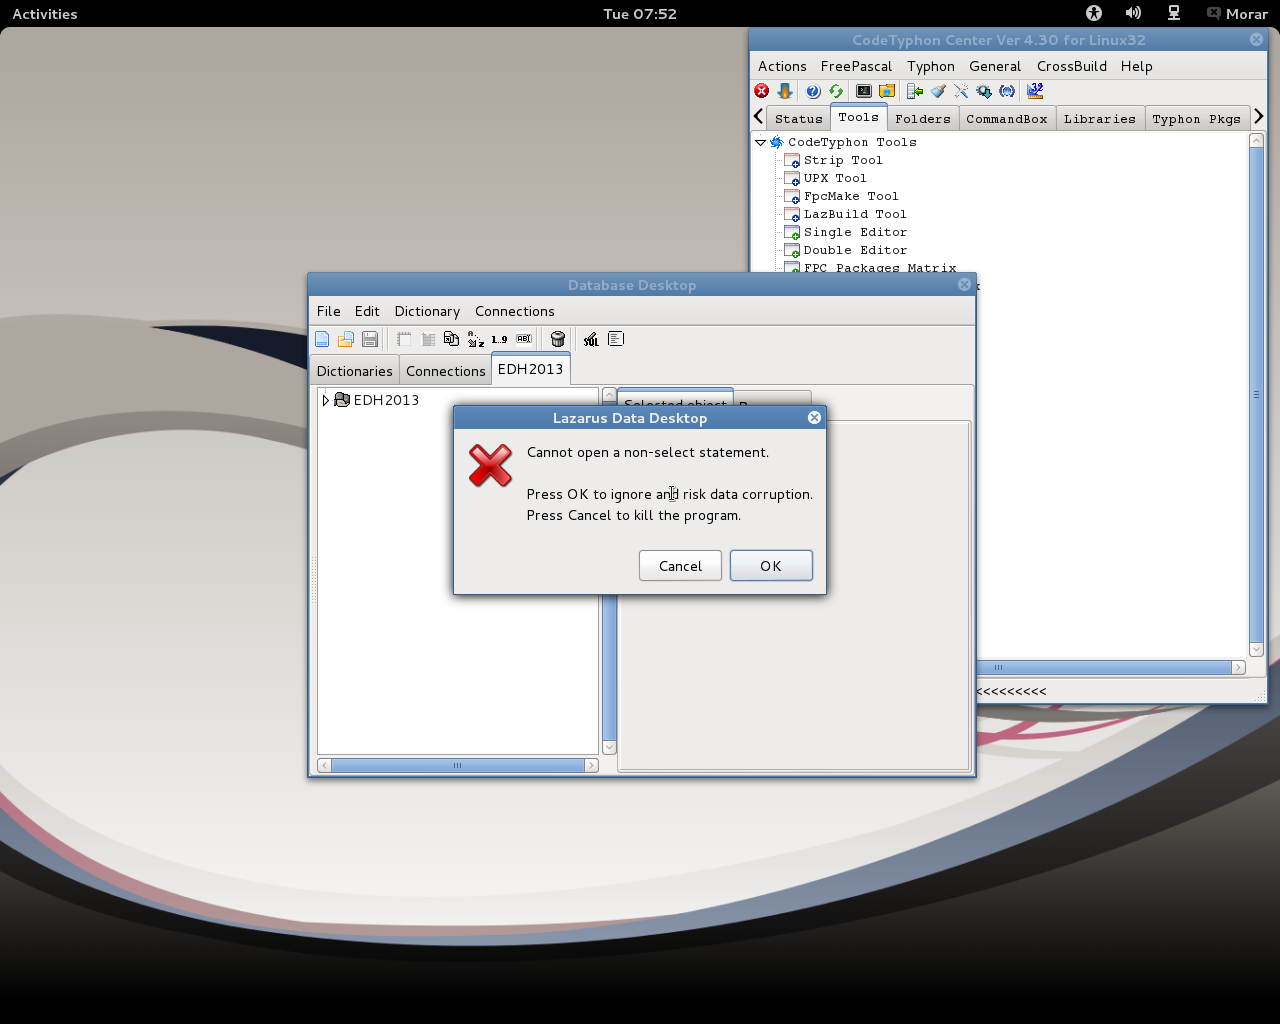Screen dimensions: 1280x1024
Task: Click the copy documents icon in Database Desktop toolbar
Action: pos(451,339)
